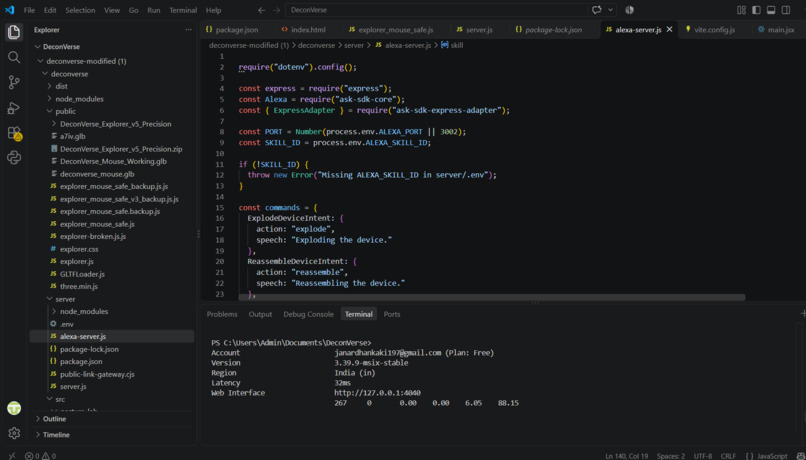The height and width of the screenshot is (460, 806).
Task: Open the Extensions view icon
Action: pyautogui.click(x=14, y=133)
